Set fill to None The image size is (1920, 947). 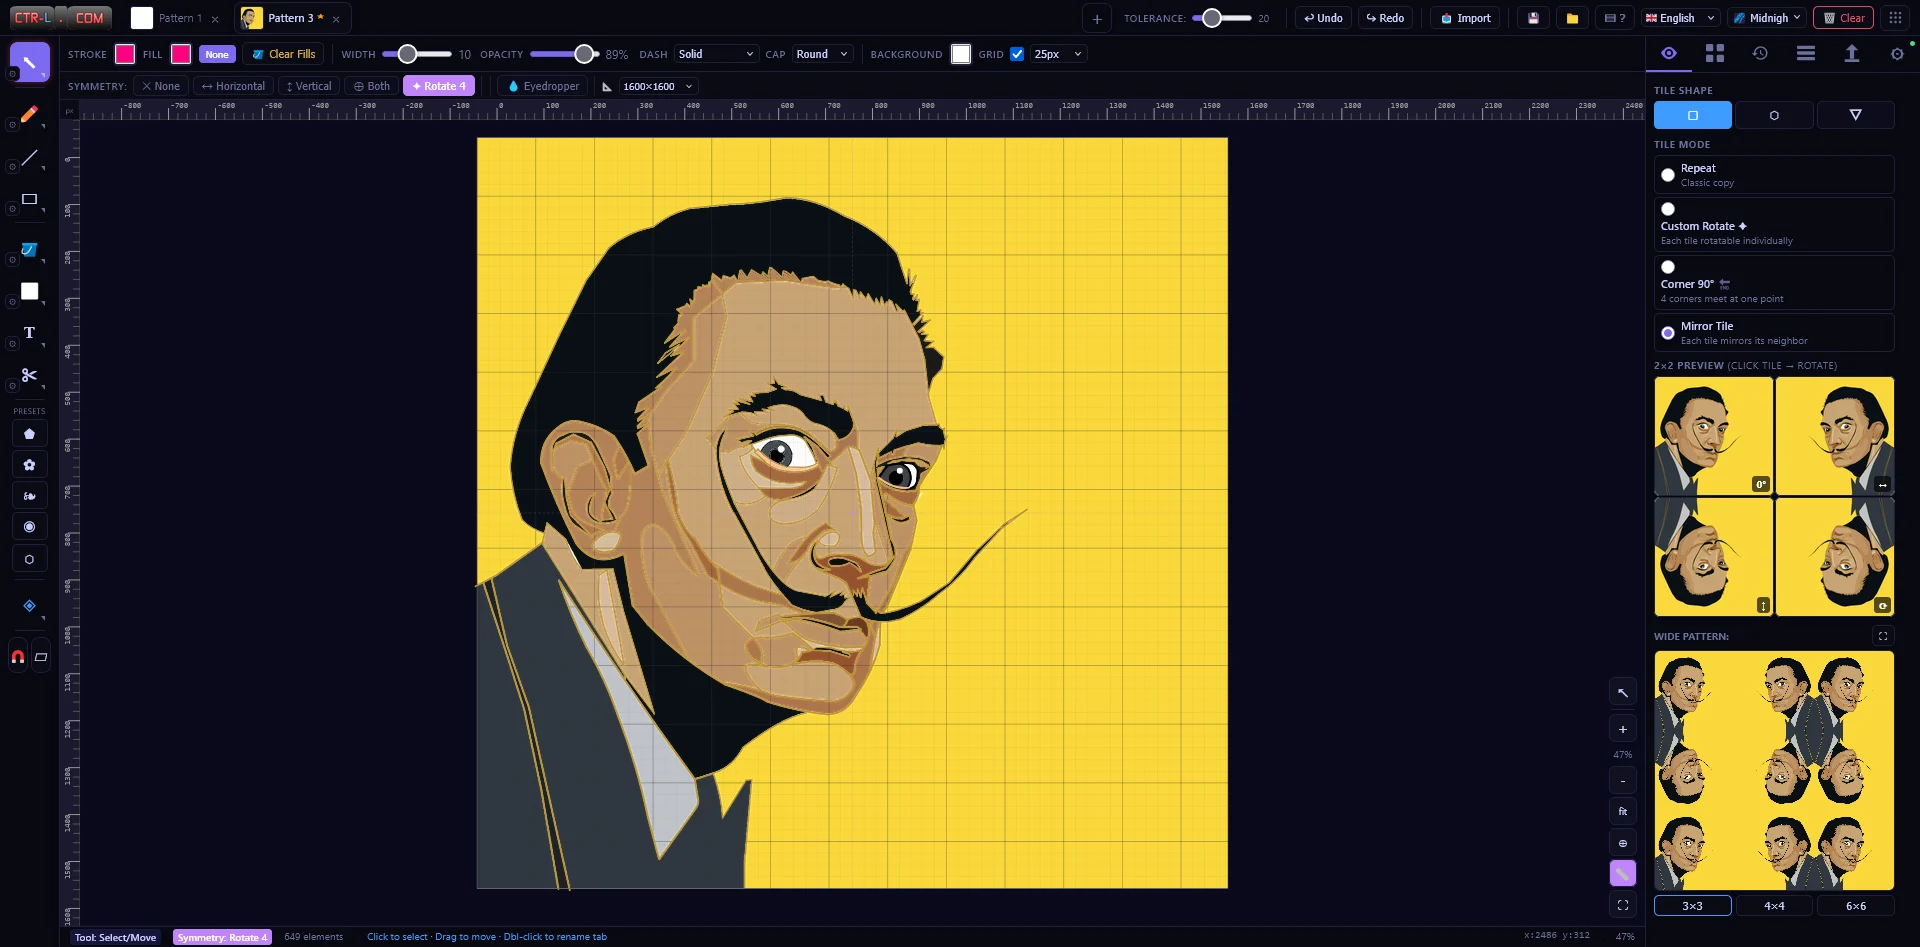tap(217, 54)
